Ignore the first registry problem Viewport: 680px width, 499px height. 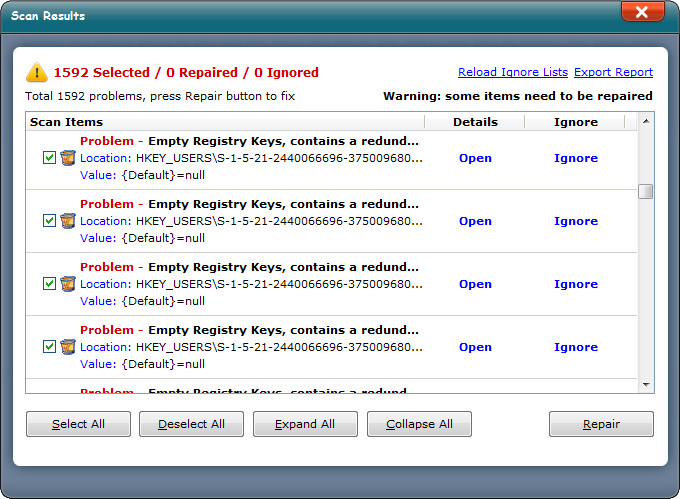point(576,158)
